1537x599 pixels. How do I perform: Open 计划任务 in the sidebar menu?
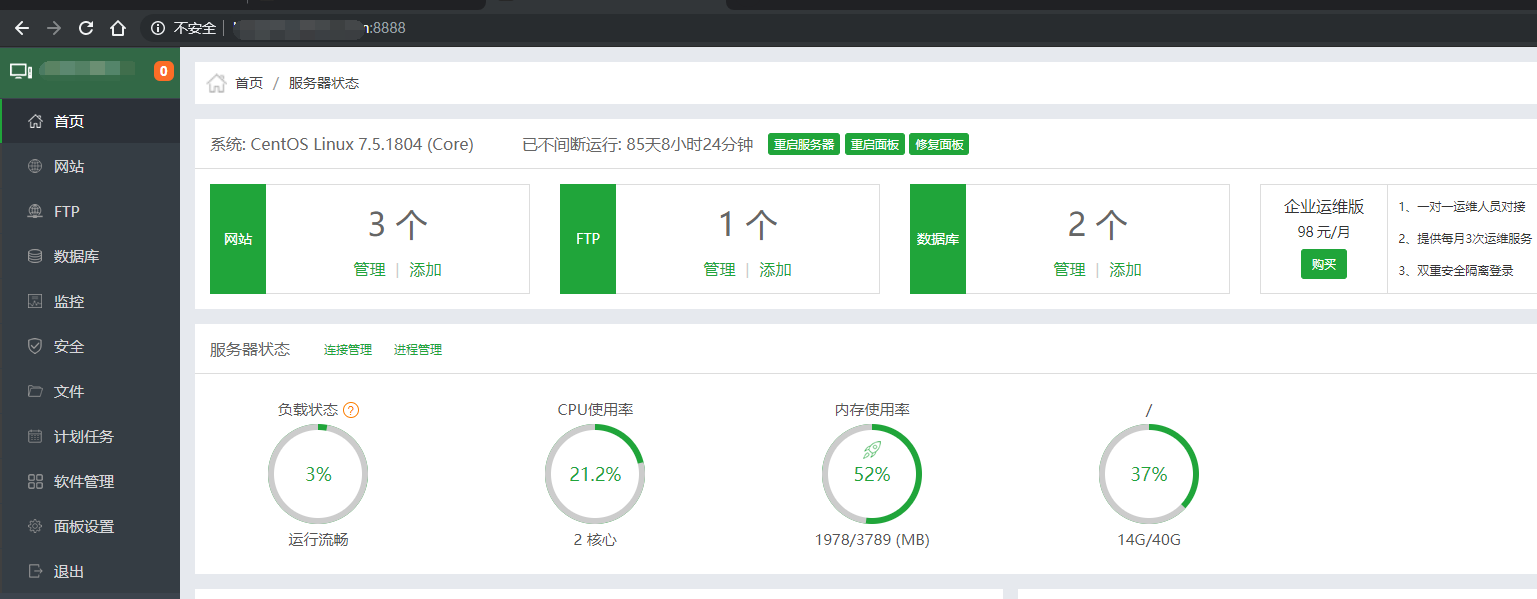pyautogui.click(x=90, y=436)
